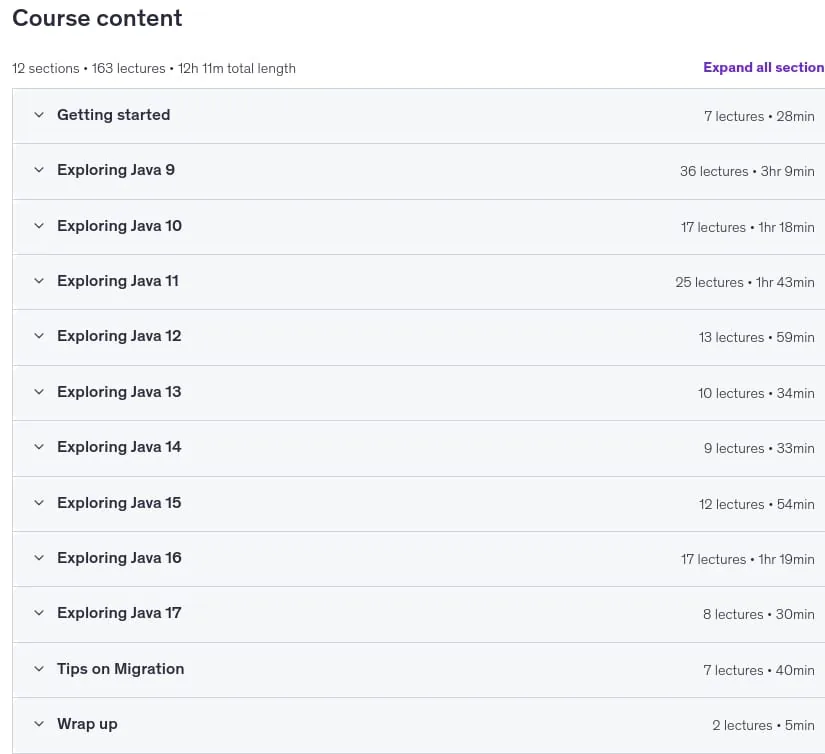Image resolution: width=825 pixels, height=754 pixels.
Task: Open the Exploring Java 13 title
Action: point(119,391)
